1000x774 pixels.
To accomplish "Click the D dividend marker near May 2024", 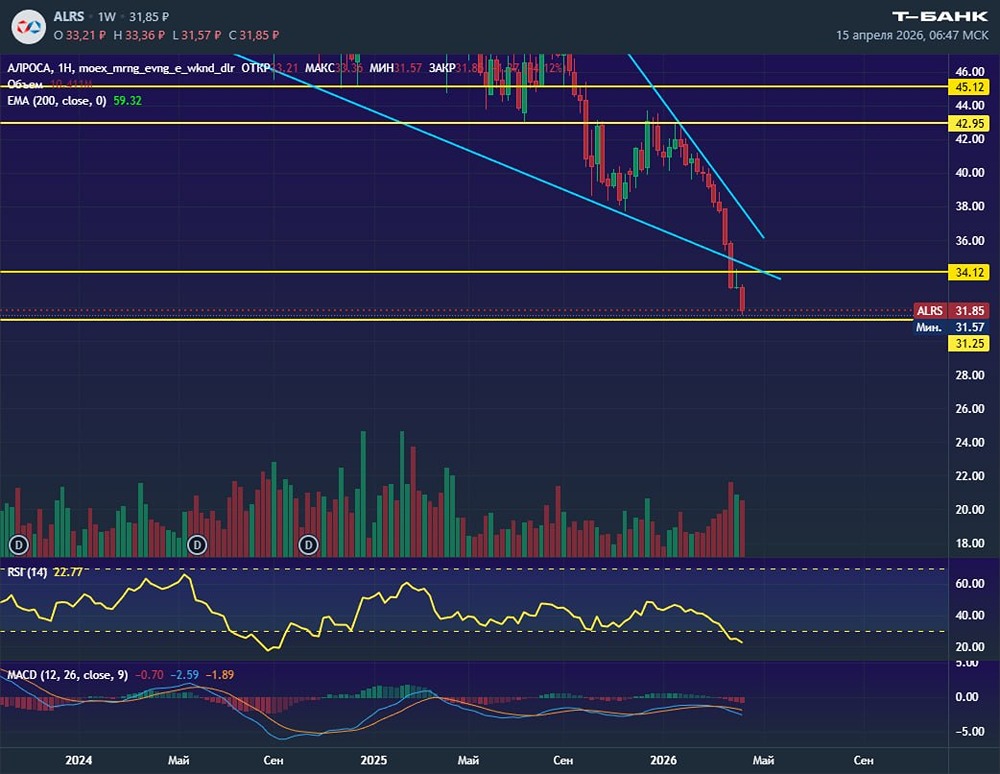I will click(197, 545).
